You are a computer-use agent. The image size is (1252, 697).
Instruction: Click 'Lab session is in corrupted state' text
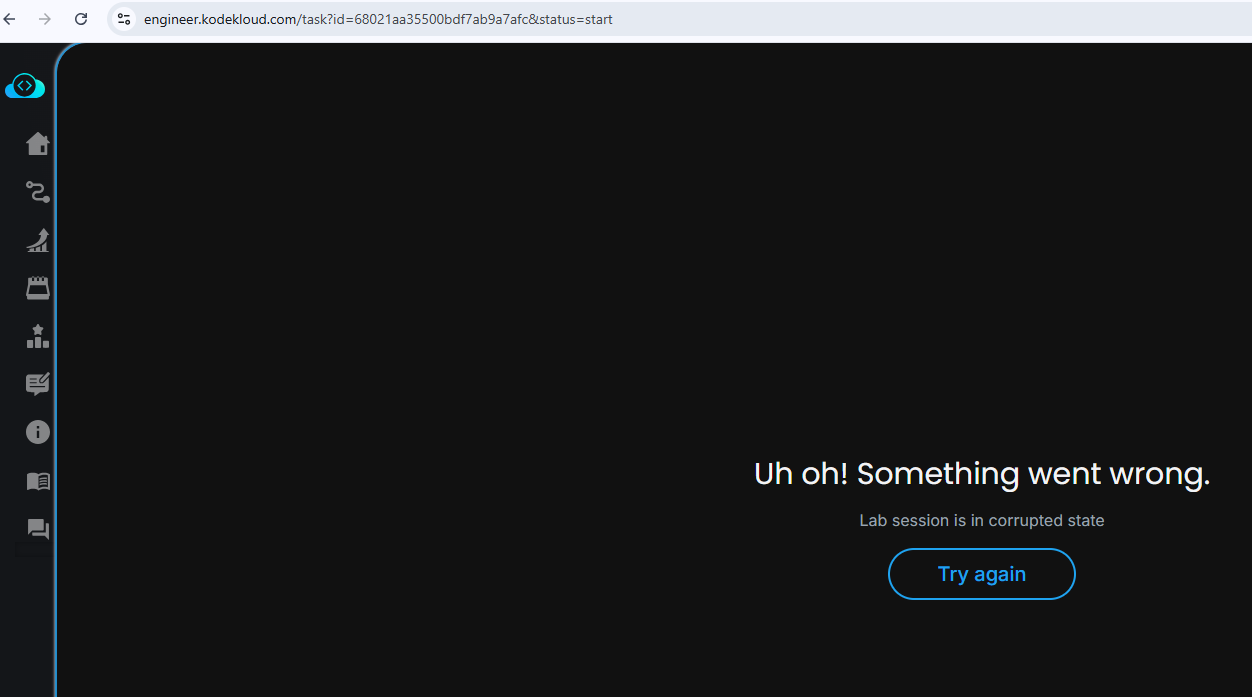click(x=982, y=520)
